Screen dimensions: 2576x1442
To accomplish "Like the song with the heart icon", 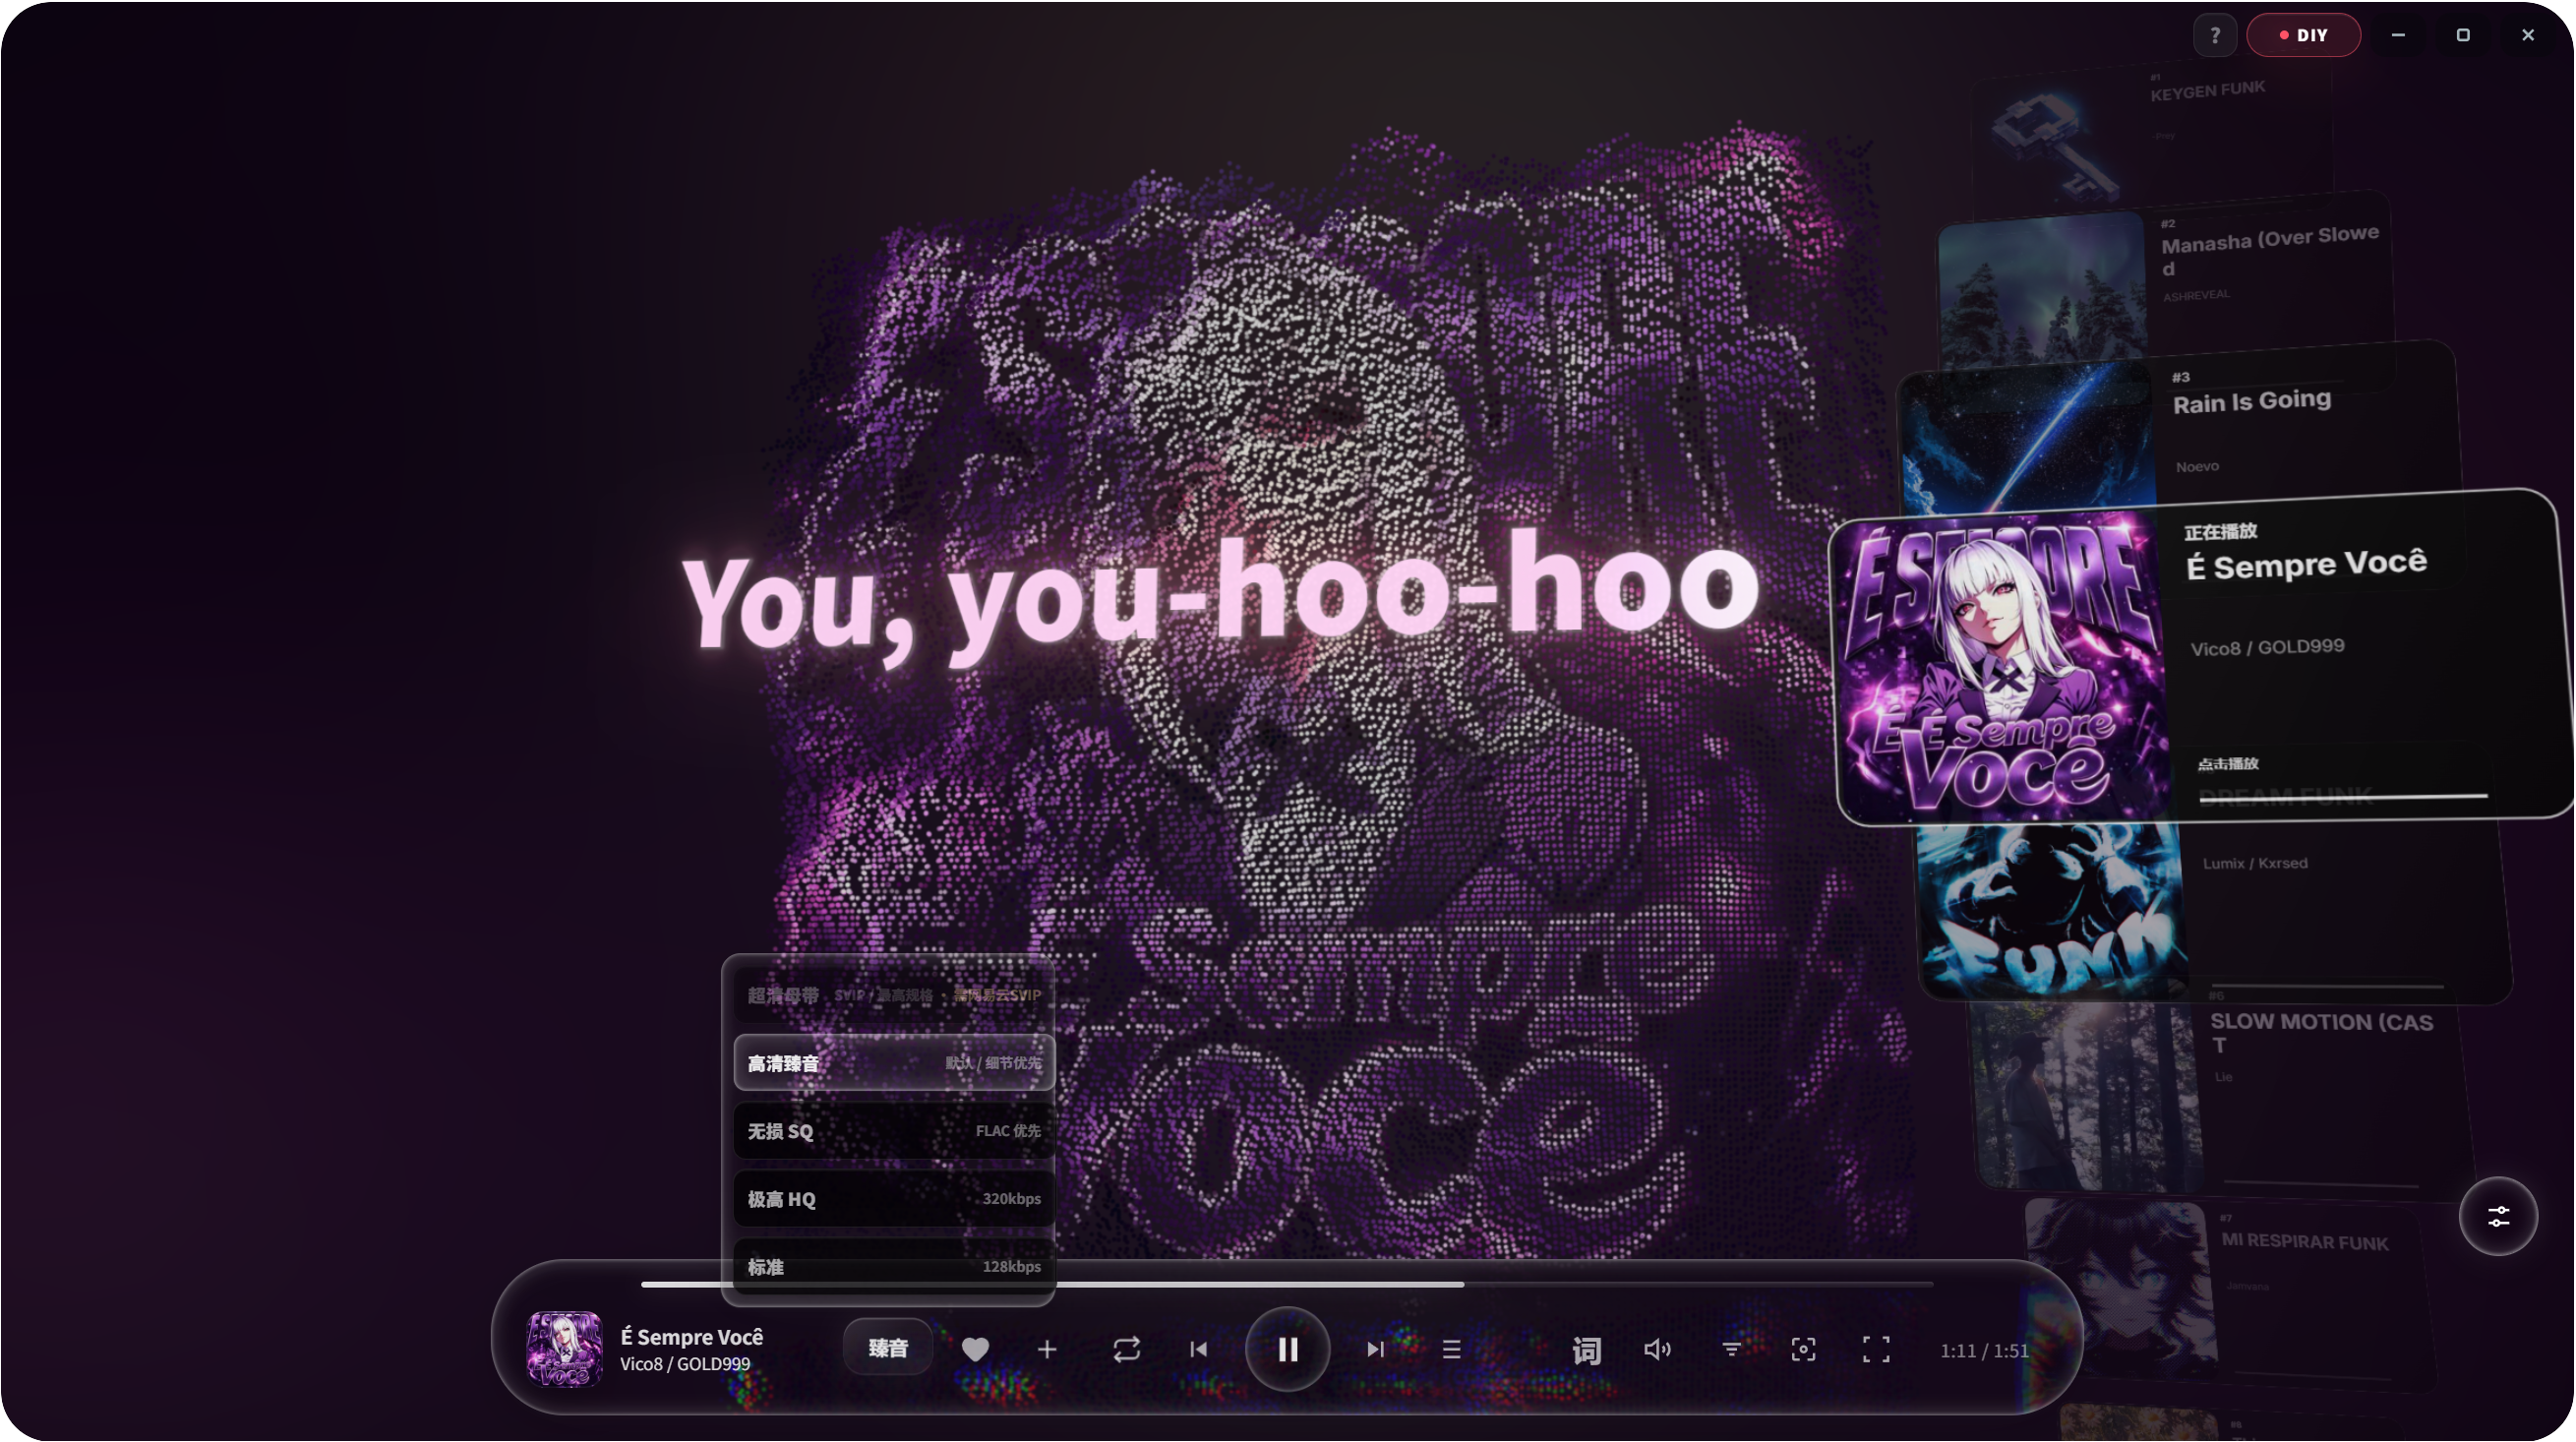I will 975,1349.
